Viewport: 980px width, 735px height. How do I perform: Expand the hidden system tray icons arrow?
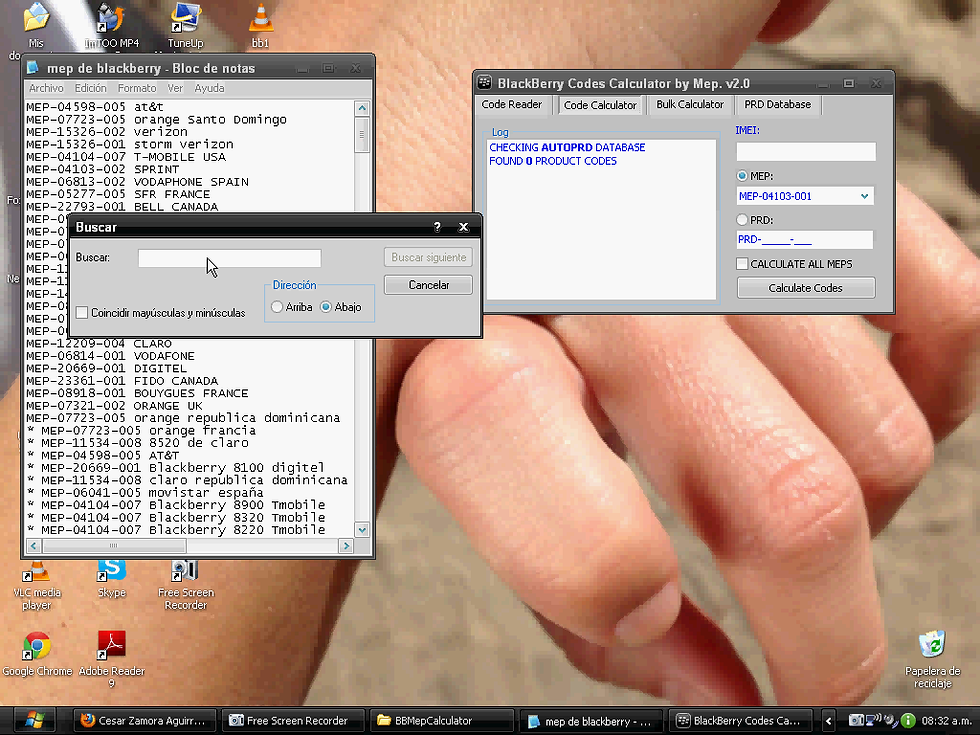coord(829,721)
